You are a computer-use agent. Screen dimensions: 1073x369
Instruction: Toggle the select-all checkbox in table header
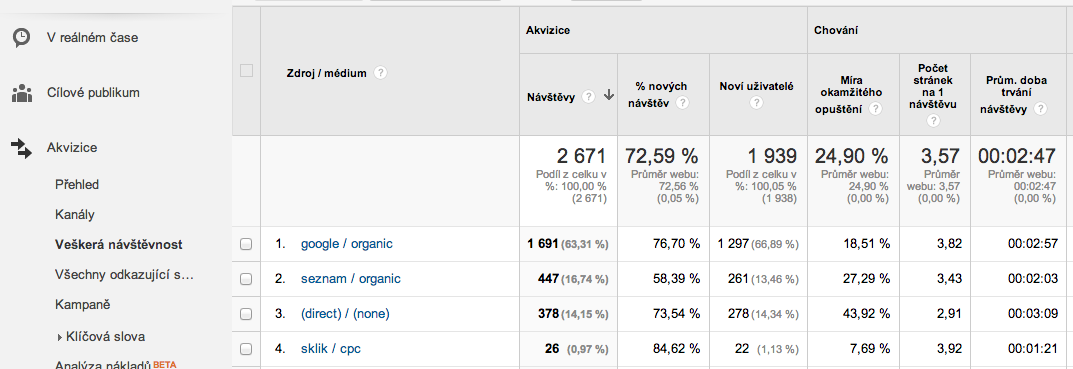[246, 71]
